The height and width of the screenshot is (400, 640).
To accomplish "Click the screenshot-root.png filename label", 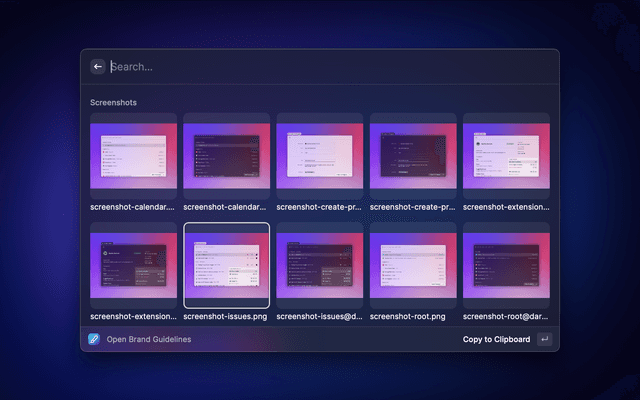I will pos(410,317).
